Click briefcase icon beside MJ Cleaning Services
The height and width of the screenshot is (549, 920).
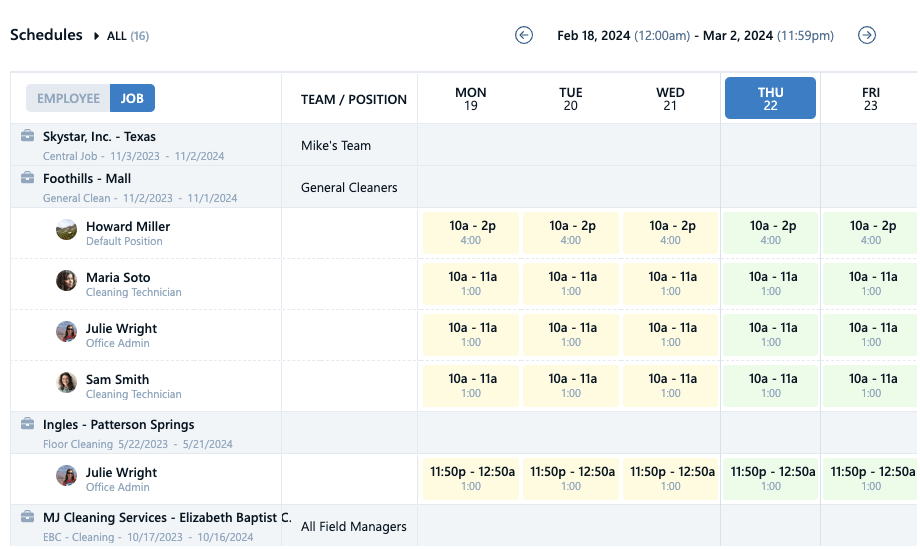point(28,517)
